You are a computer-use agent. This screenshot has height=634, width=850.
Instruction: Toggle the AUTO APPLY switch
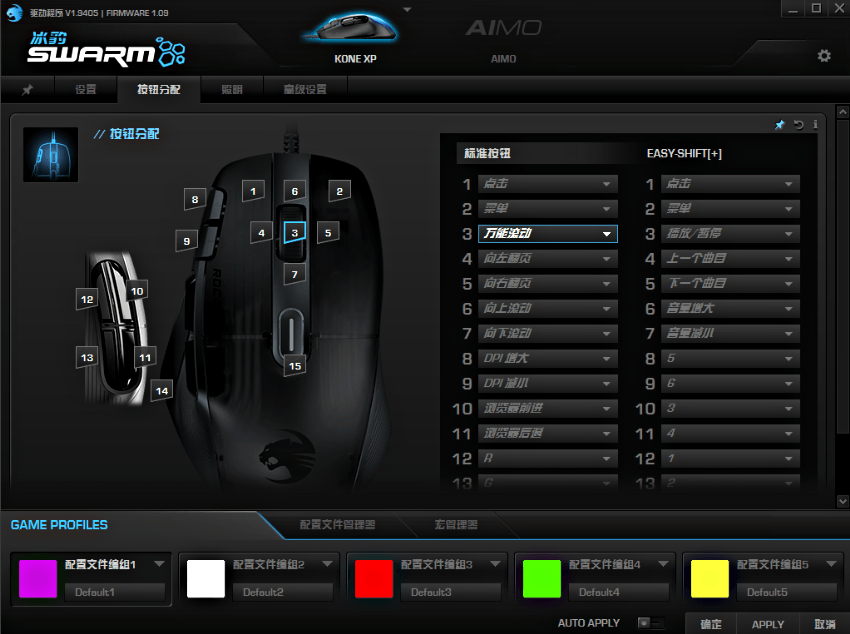(x=650, y=623)
